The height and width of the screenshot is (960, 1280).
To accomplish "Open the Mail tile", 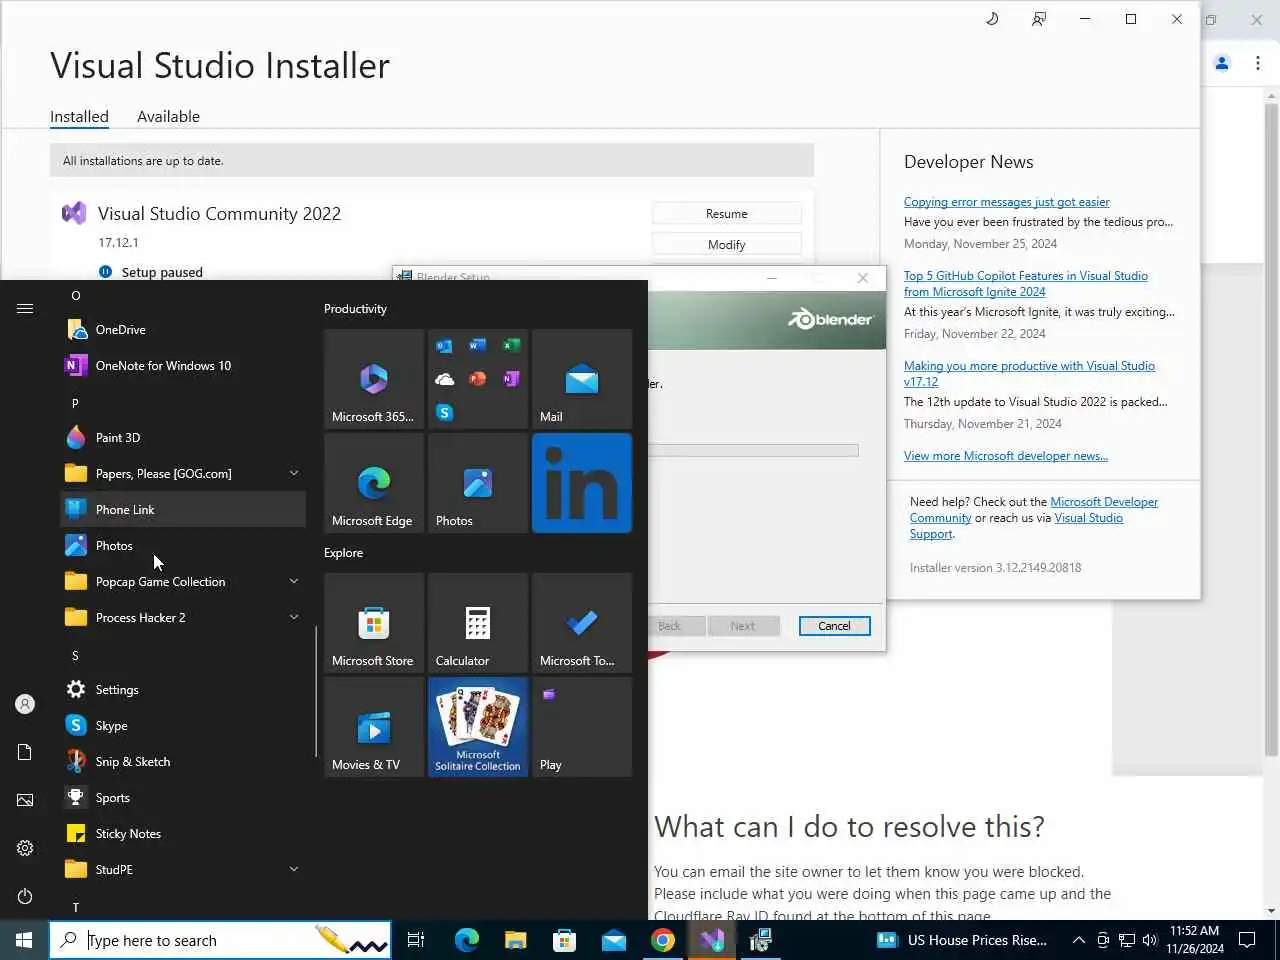I will 582,379.
